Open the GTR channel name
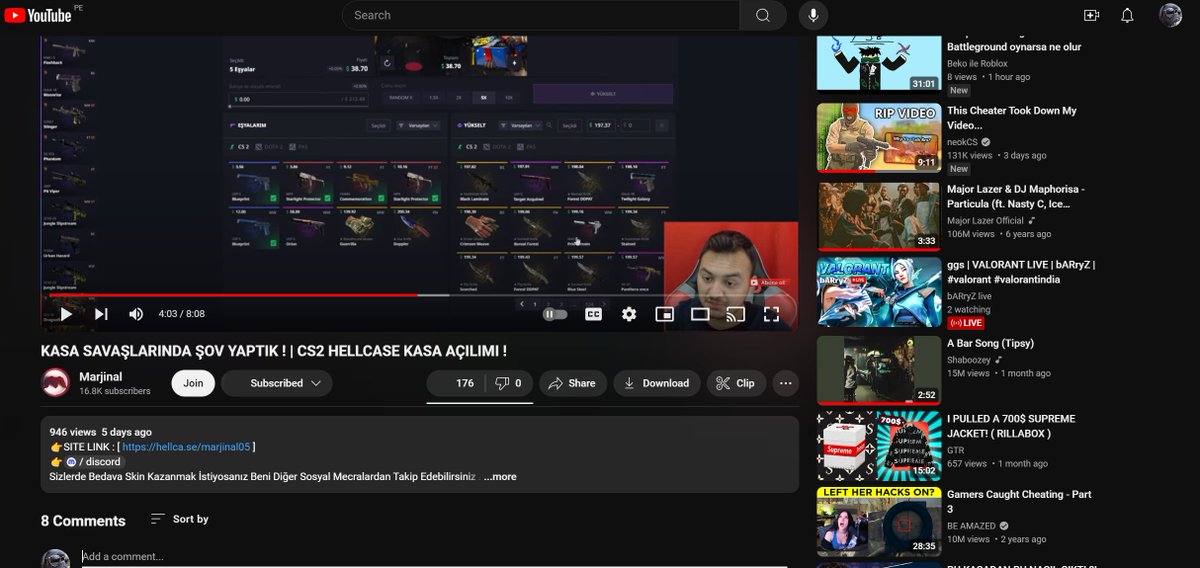The width and height of the screenshot is (1200, 568). coord(956,450)
